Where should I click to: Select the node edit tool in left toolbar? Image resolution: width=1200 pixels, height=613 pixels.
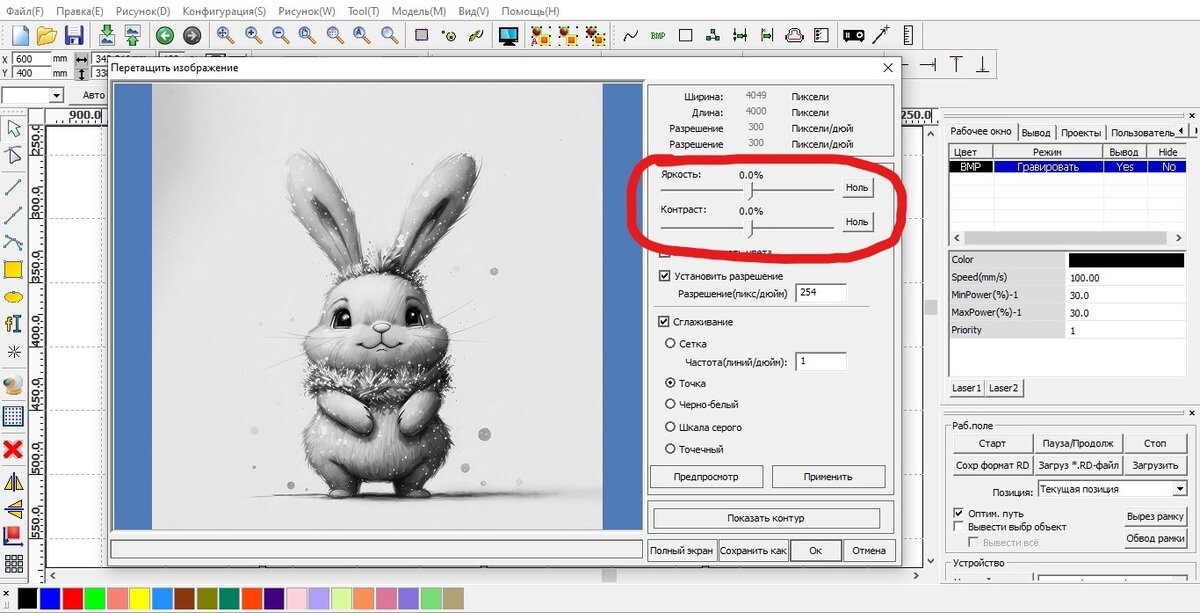[13, 157]
